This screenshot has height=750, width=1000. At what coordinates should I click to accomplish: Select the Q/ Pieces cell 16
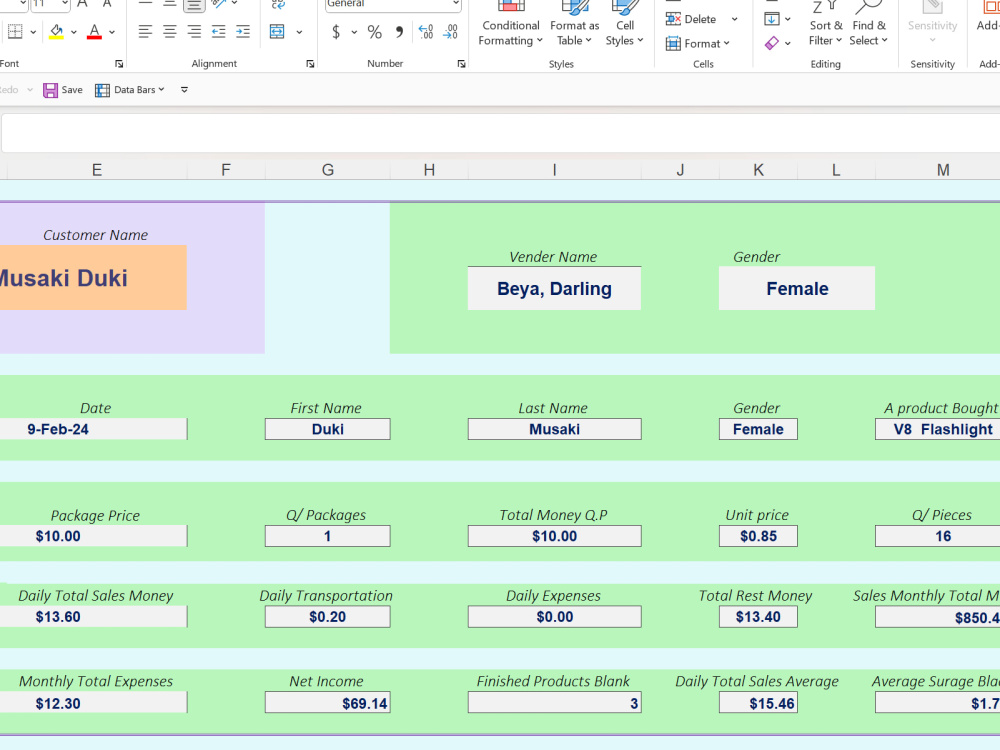click(938, 536)
